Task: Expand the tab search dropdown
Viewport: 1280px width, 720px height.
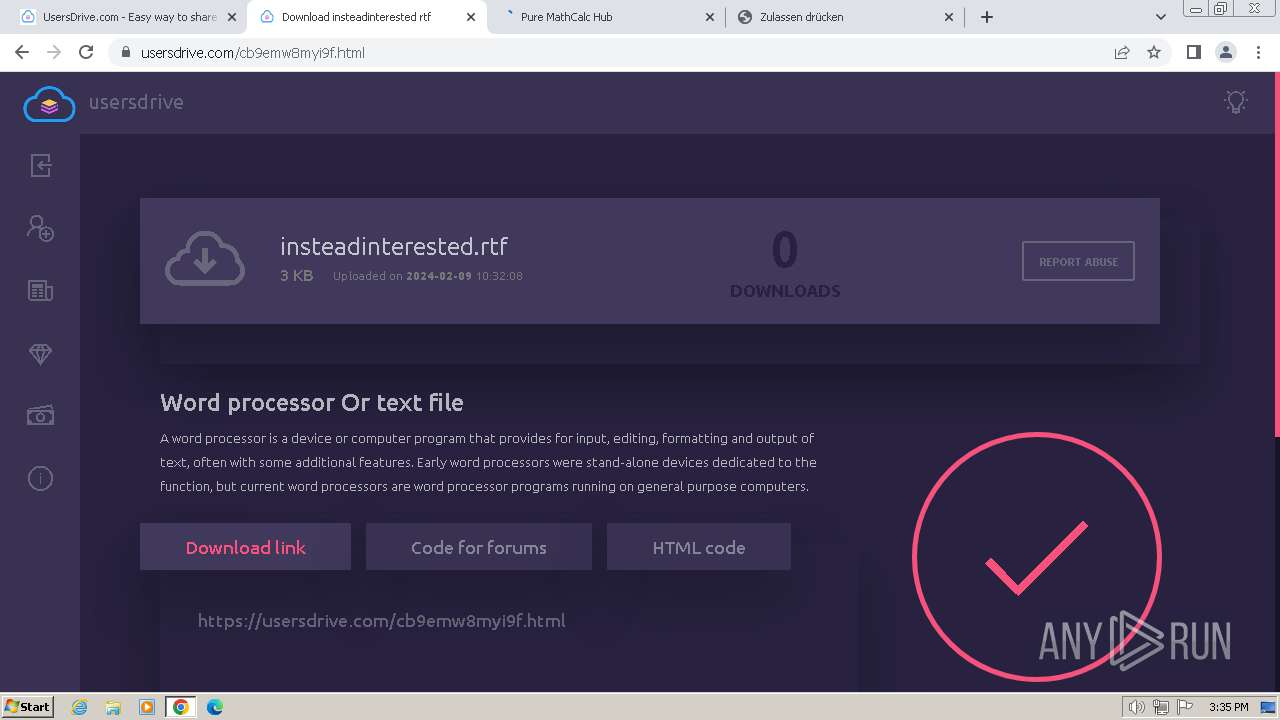Action: click(1160, 17)
